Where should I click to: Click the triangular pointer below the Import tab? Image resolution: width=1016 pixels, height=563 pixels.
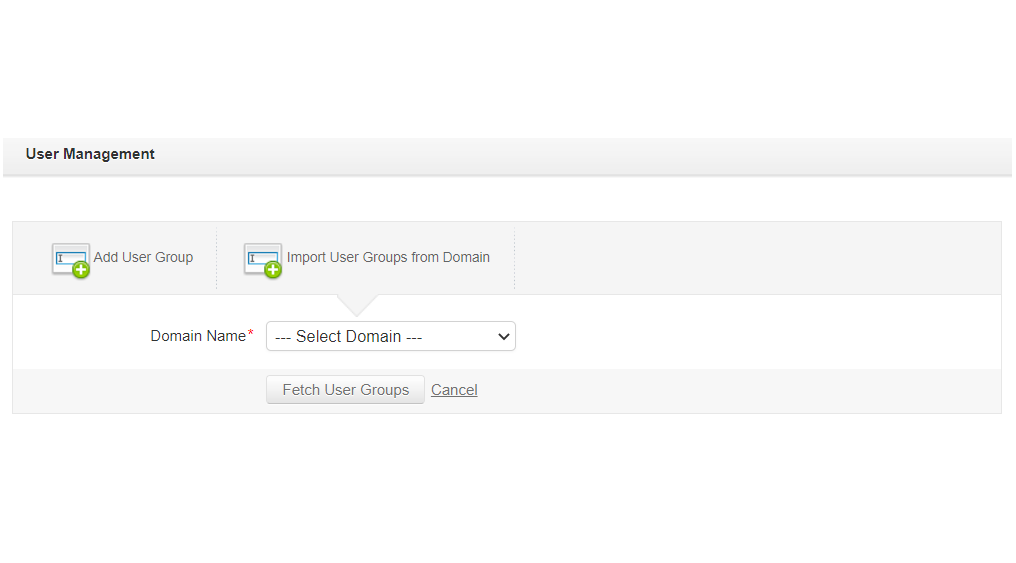357,304
